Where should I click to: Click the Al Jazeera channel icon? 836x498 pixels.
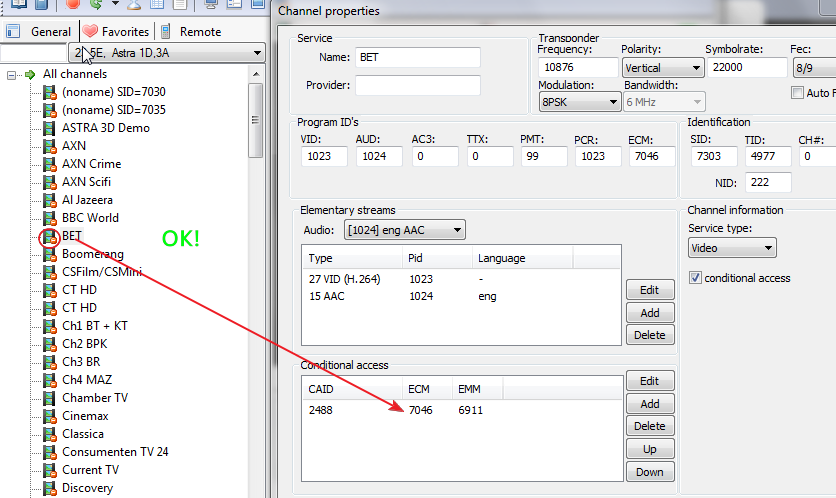pos(50,200)
